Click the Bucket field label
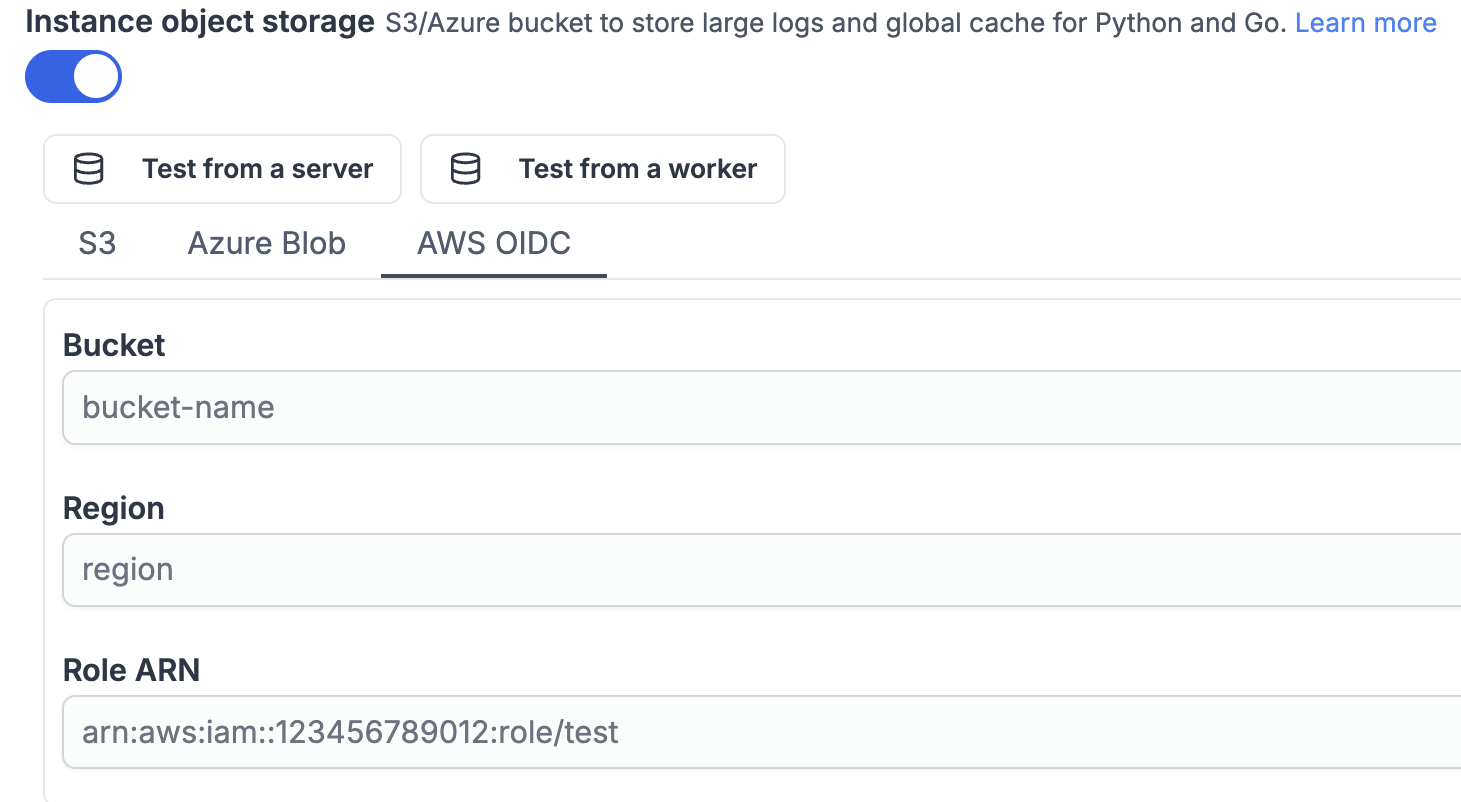The image size is (1461, 802). click(114, 345)
